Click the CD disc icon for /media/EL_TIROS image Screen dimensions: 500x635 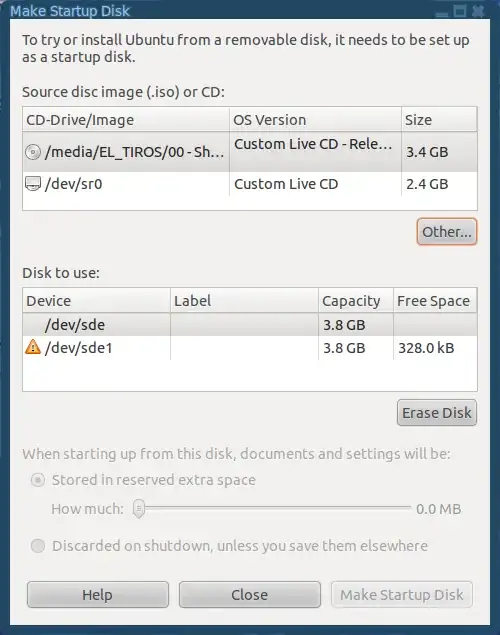33,152
